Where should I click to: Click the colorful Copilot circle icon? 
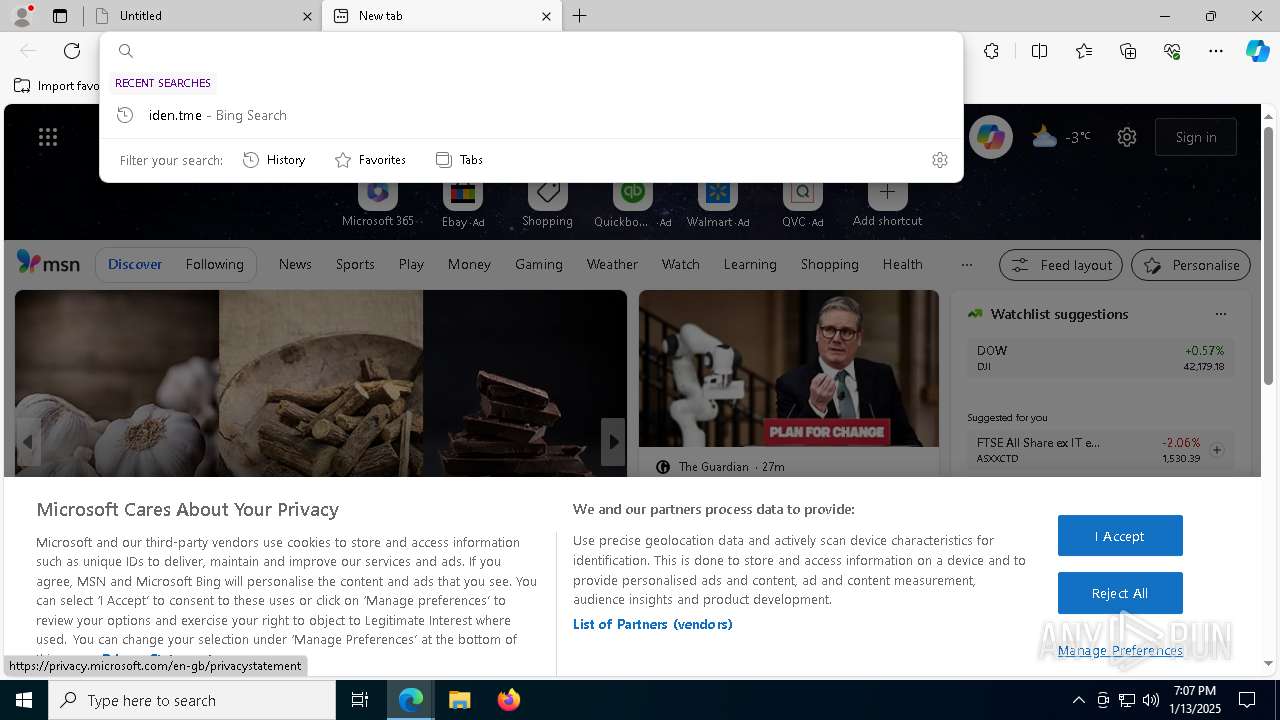(x=990, y=137)
